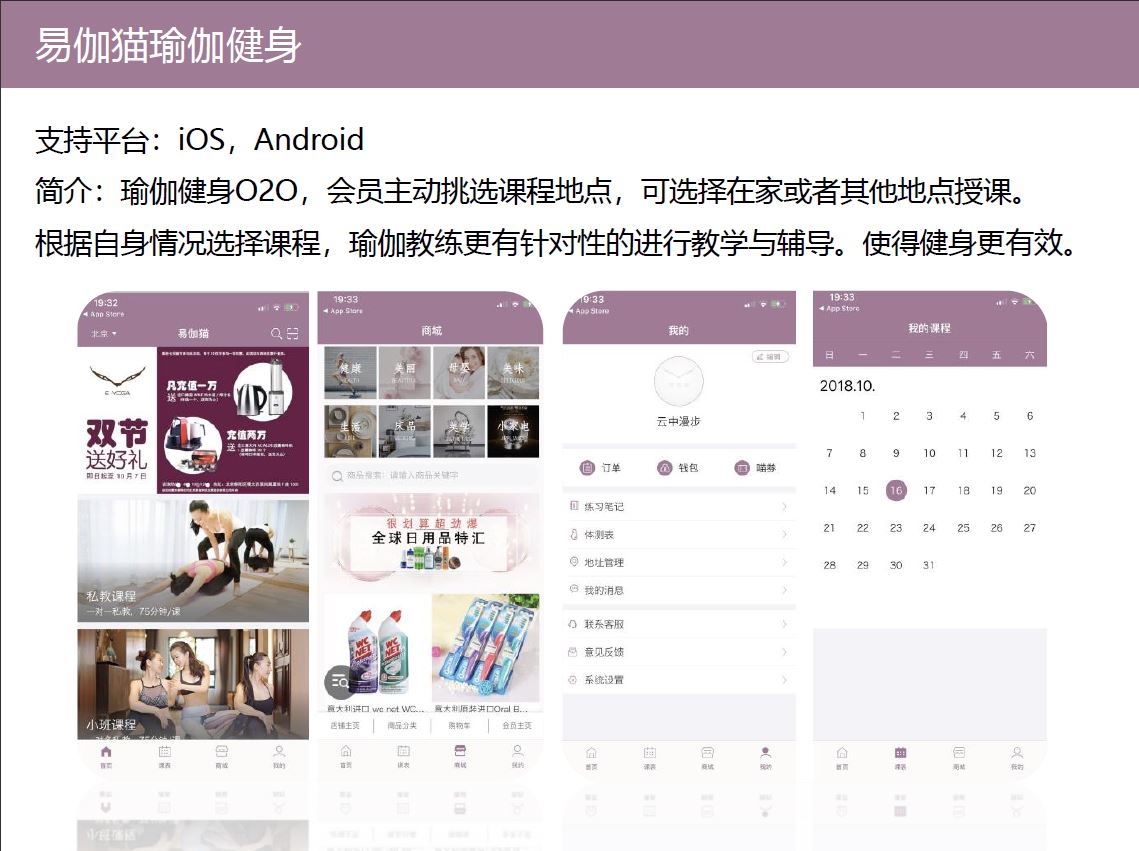Open the 订单 orders icon
This screenshot has width=1139, height=851.
587,468
